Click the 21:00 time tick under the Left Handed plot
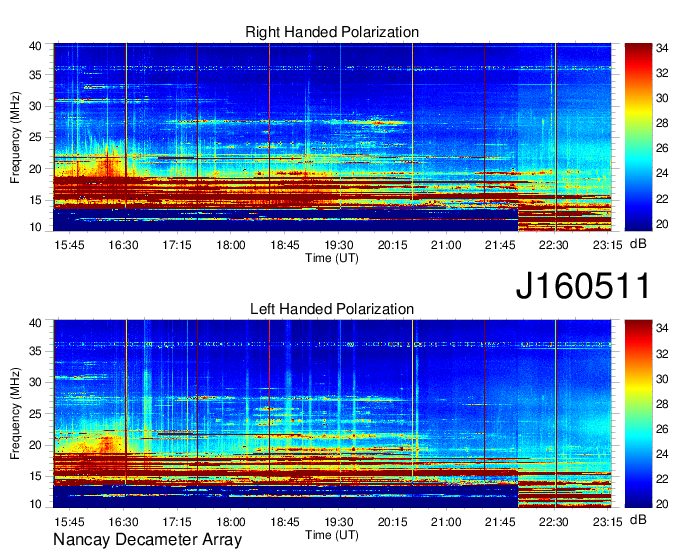This screenshot has height=552, width=680. (446, 521)
